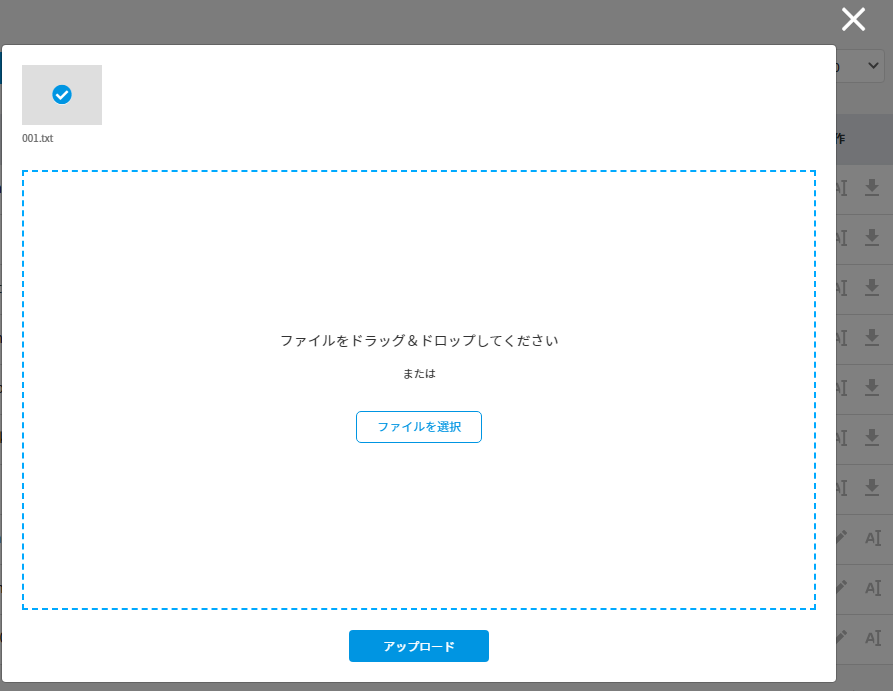
Task: Click the rename text icon in the bottom row
Action: (872, 638)
